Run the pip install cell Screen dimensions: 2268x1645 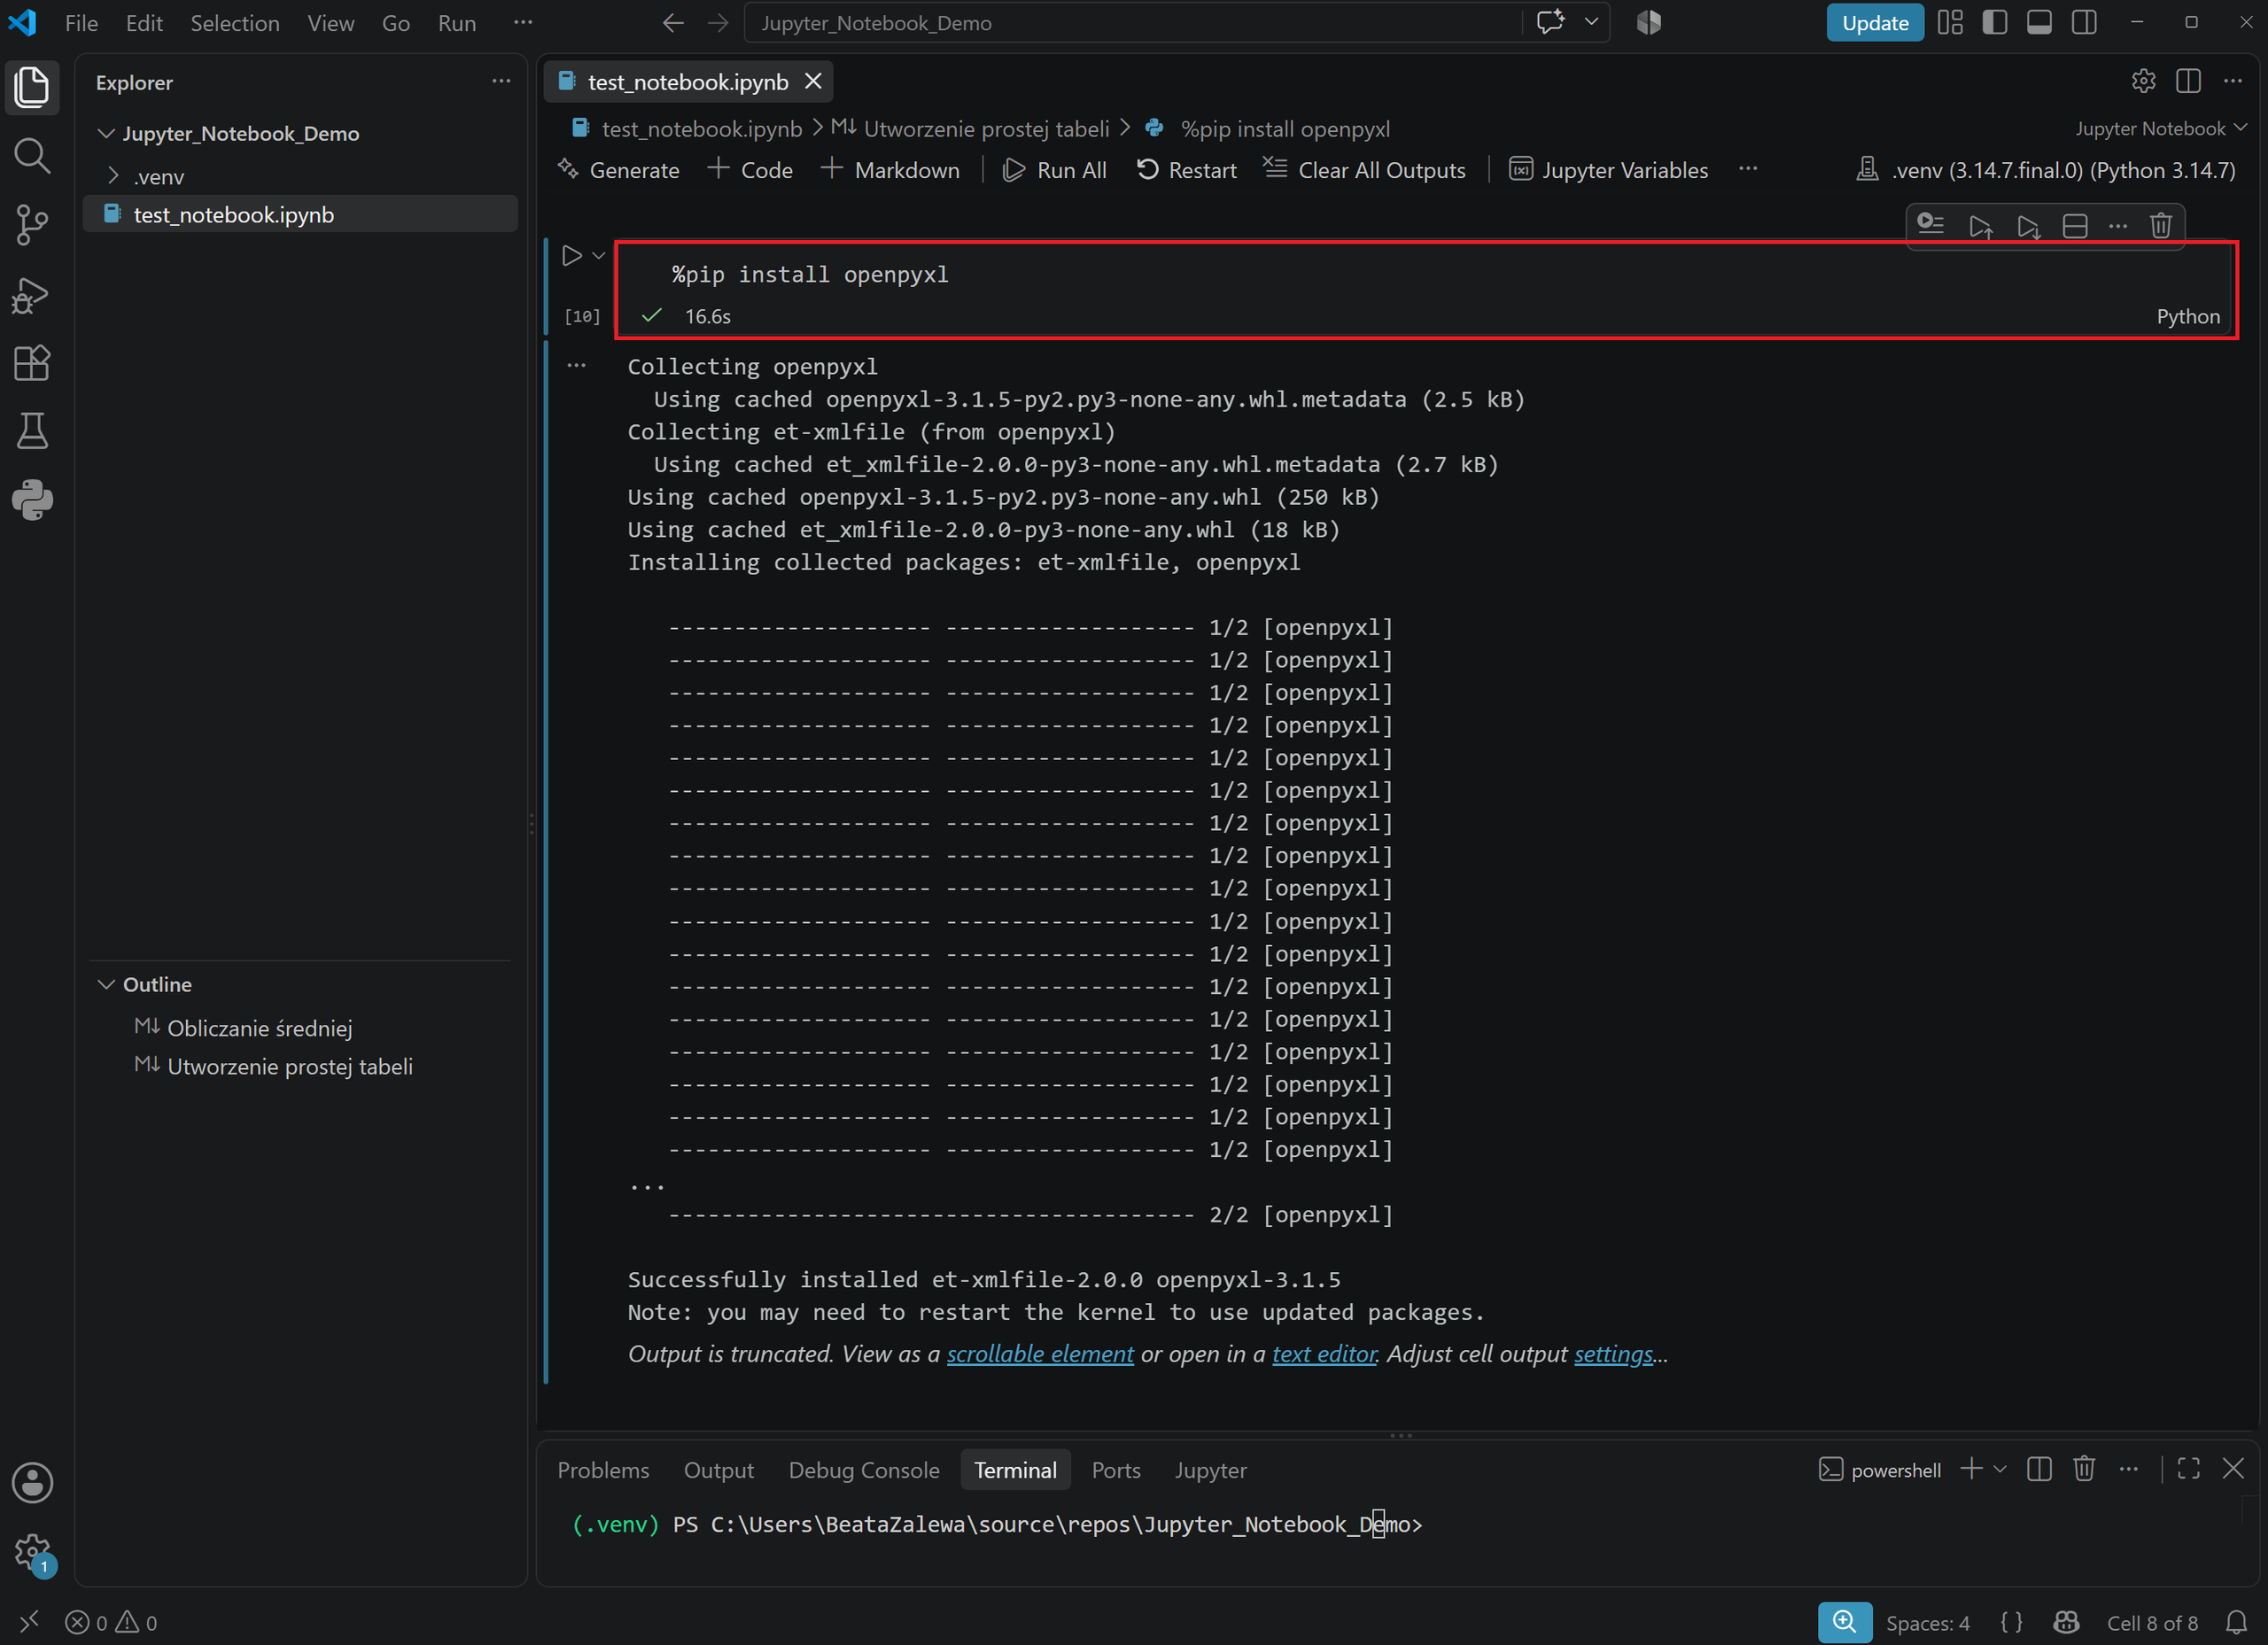[x=571, y=256]
